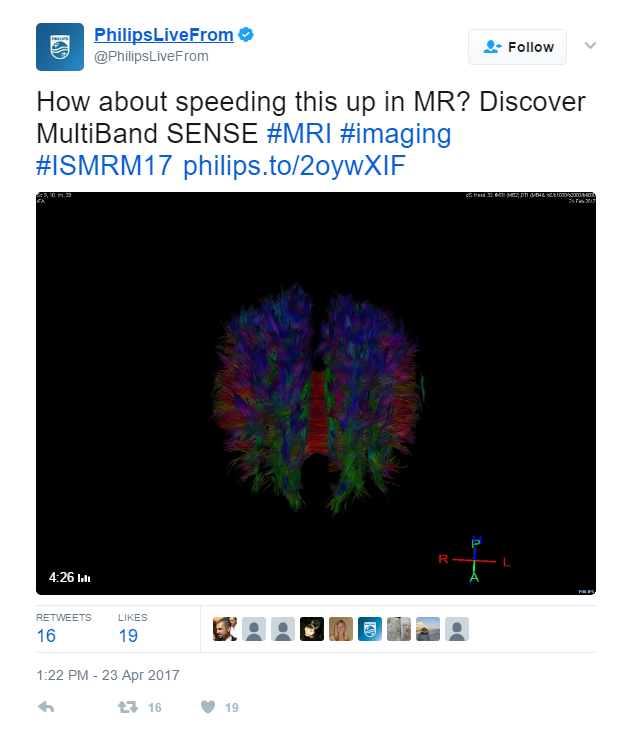Visit the philips.to/2oywXIF link
This screenshot has width=632, height=747.
(x=294, y=166)
